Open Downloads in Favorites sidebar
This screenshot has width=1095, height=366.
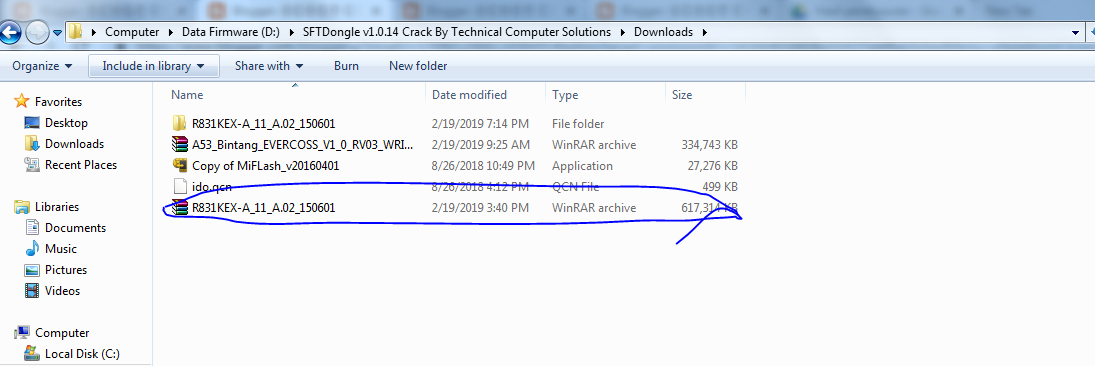(74, 144)
